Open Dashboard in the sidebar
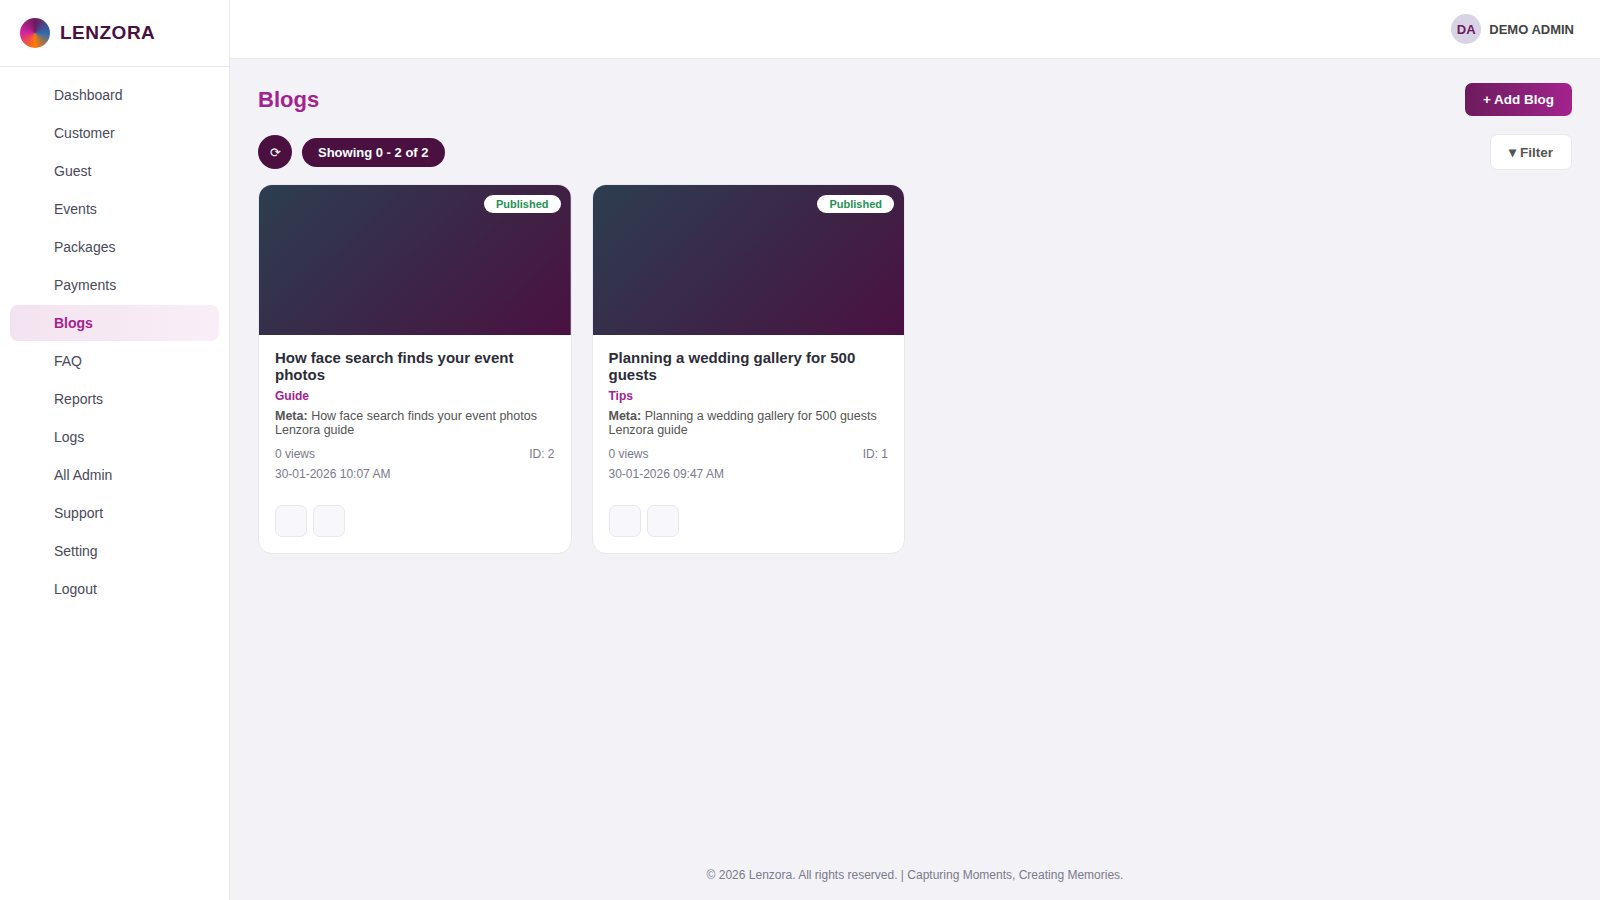Viewport: 1600px width, 900px height. point(114,95)
